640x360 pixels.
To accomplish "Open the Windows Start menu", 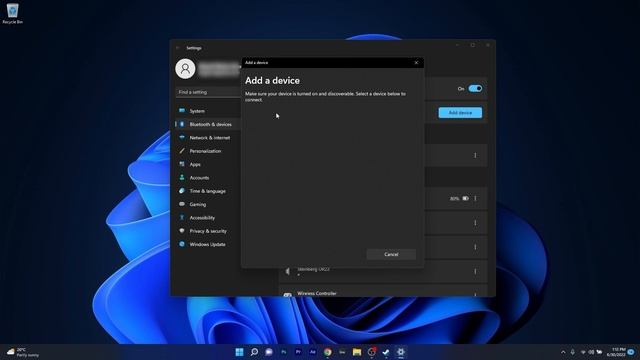I will click(x=240, y=352).
